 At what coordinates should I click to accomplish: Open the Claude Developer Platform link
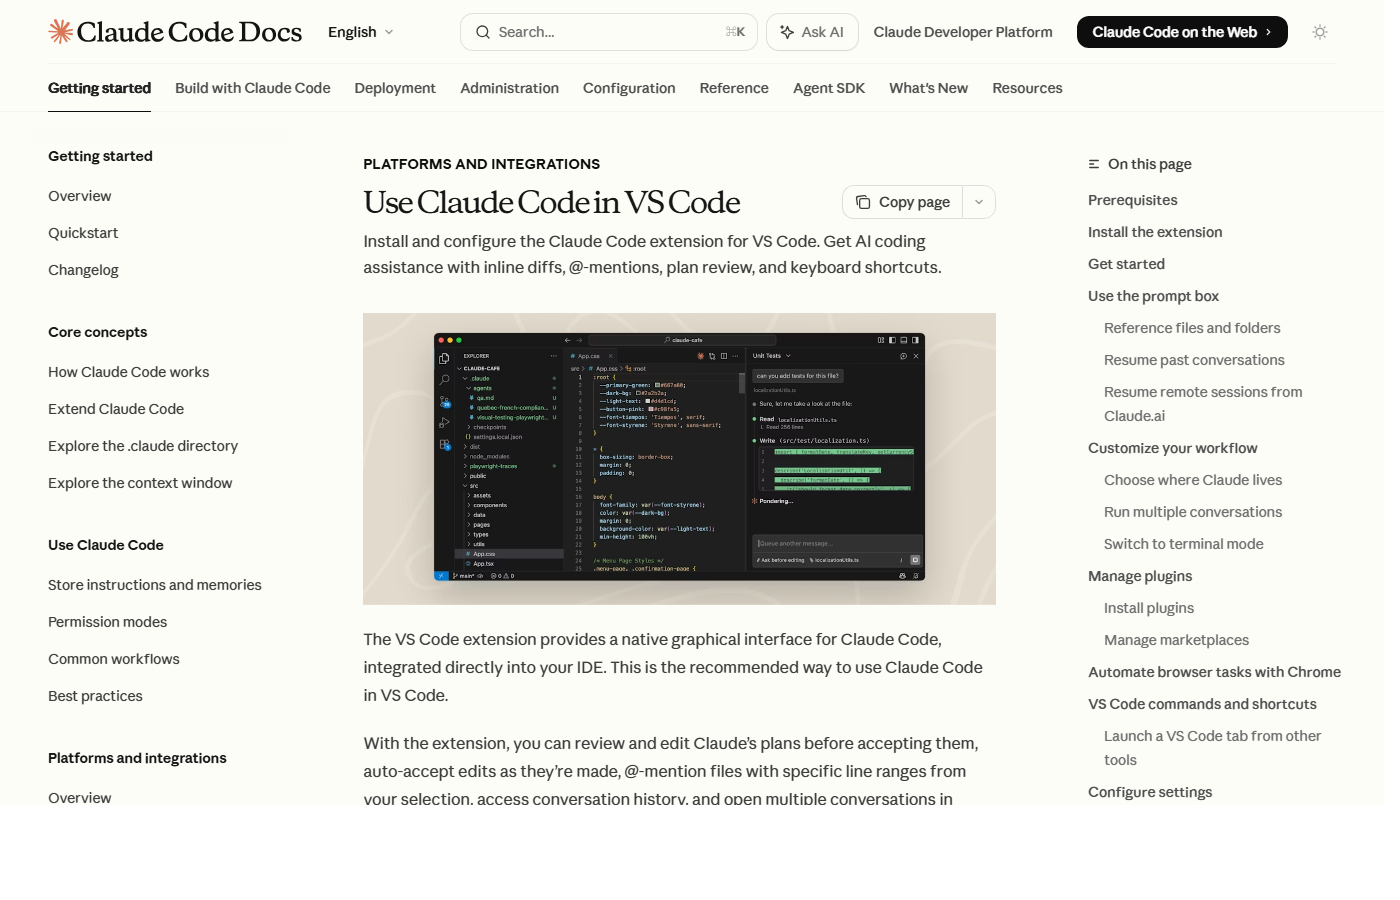(x=963, y=32)
